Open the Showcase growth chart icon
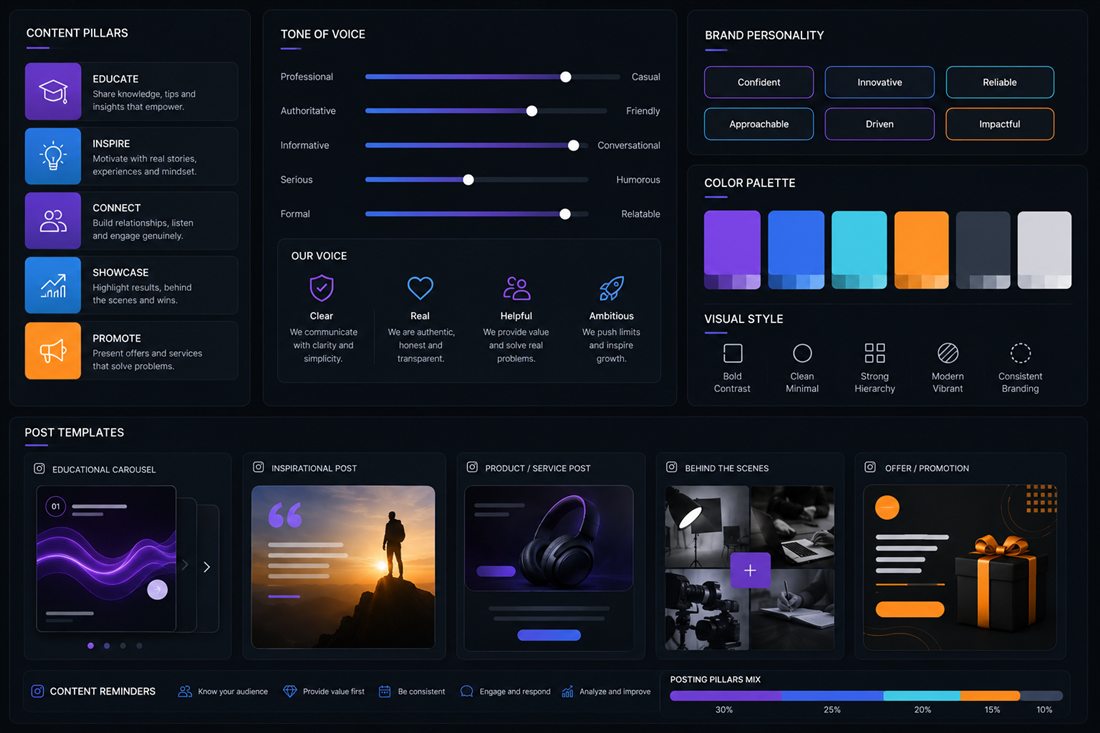Screen dimensions: 1100x733 point(53,285)
